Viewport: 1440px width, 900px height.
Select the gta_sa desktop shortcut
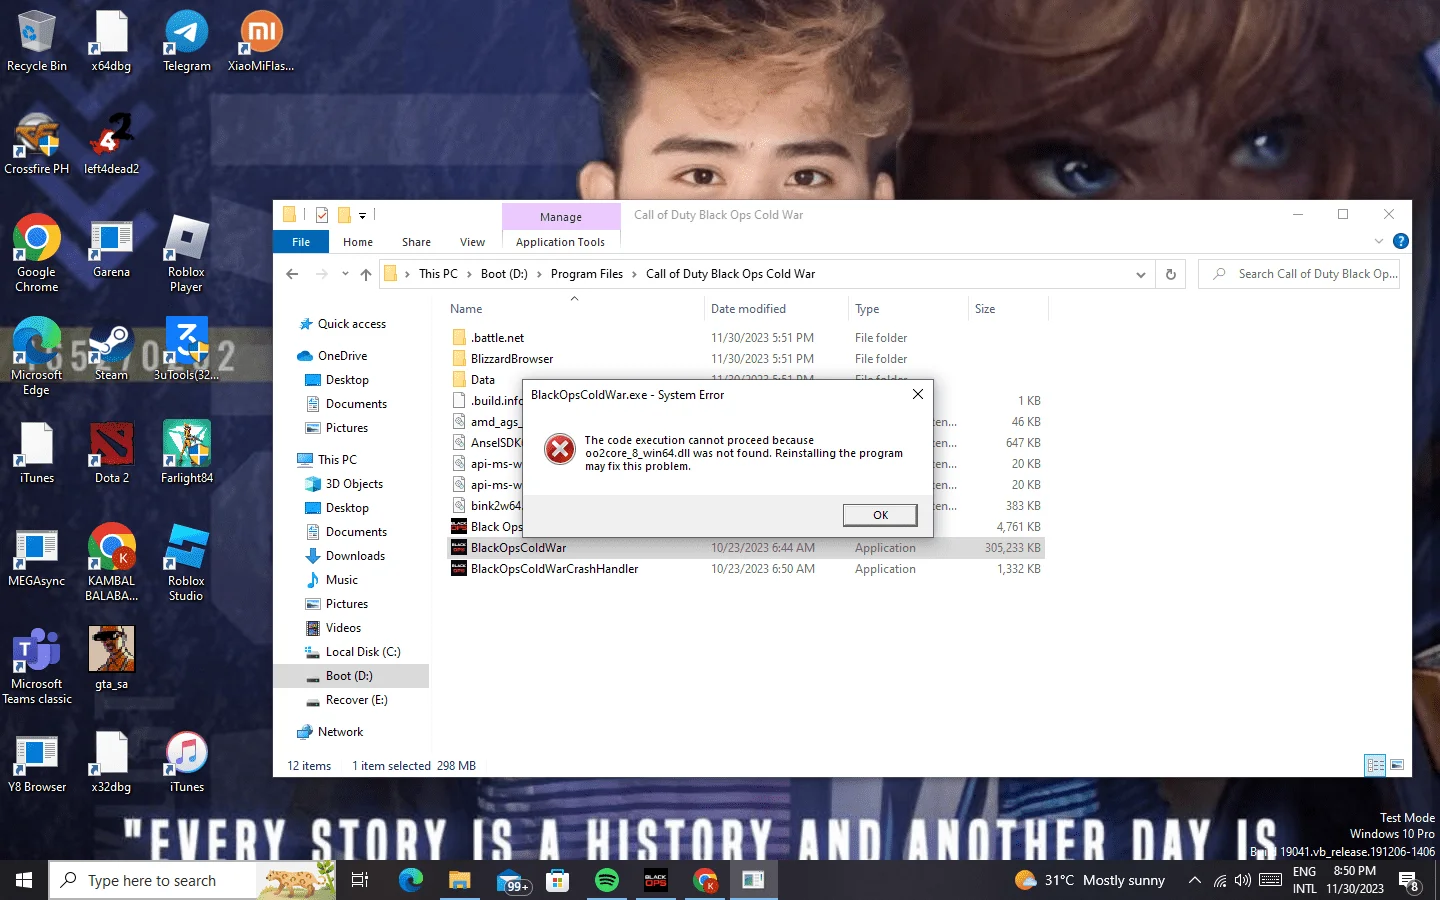point(111,659)
